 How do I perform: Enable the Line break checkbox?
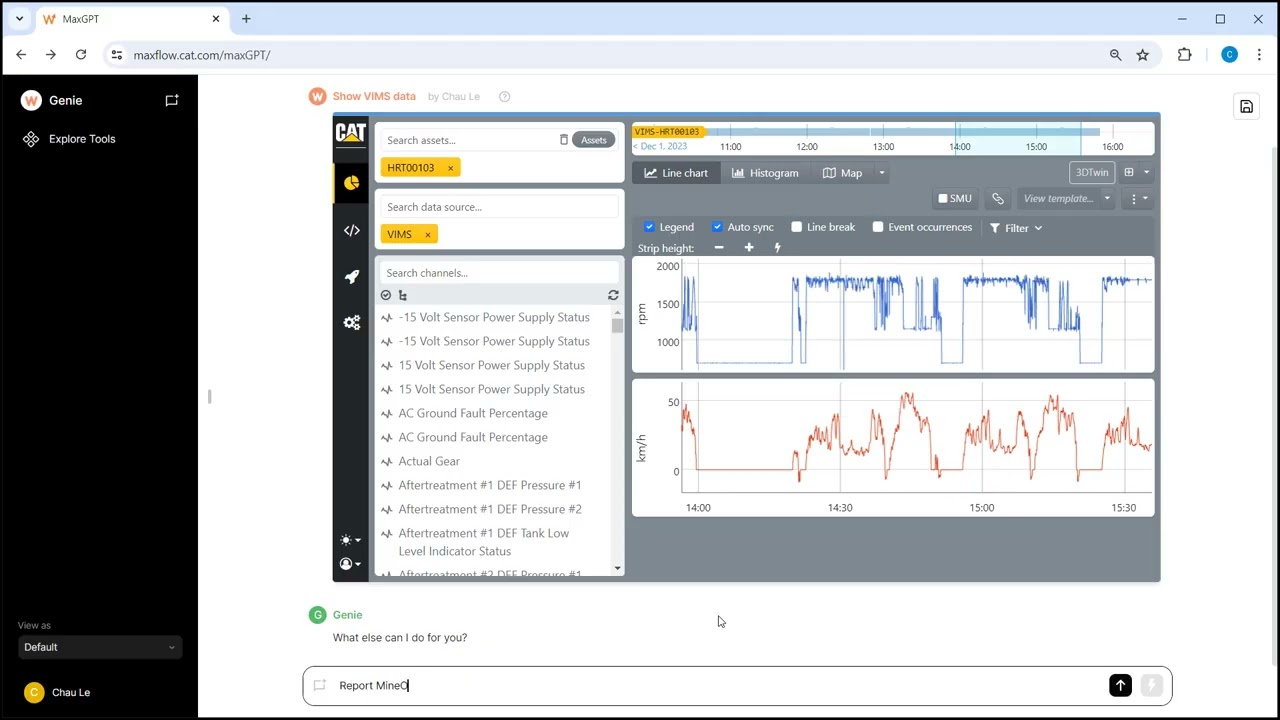796,227
